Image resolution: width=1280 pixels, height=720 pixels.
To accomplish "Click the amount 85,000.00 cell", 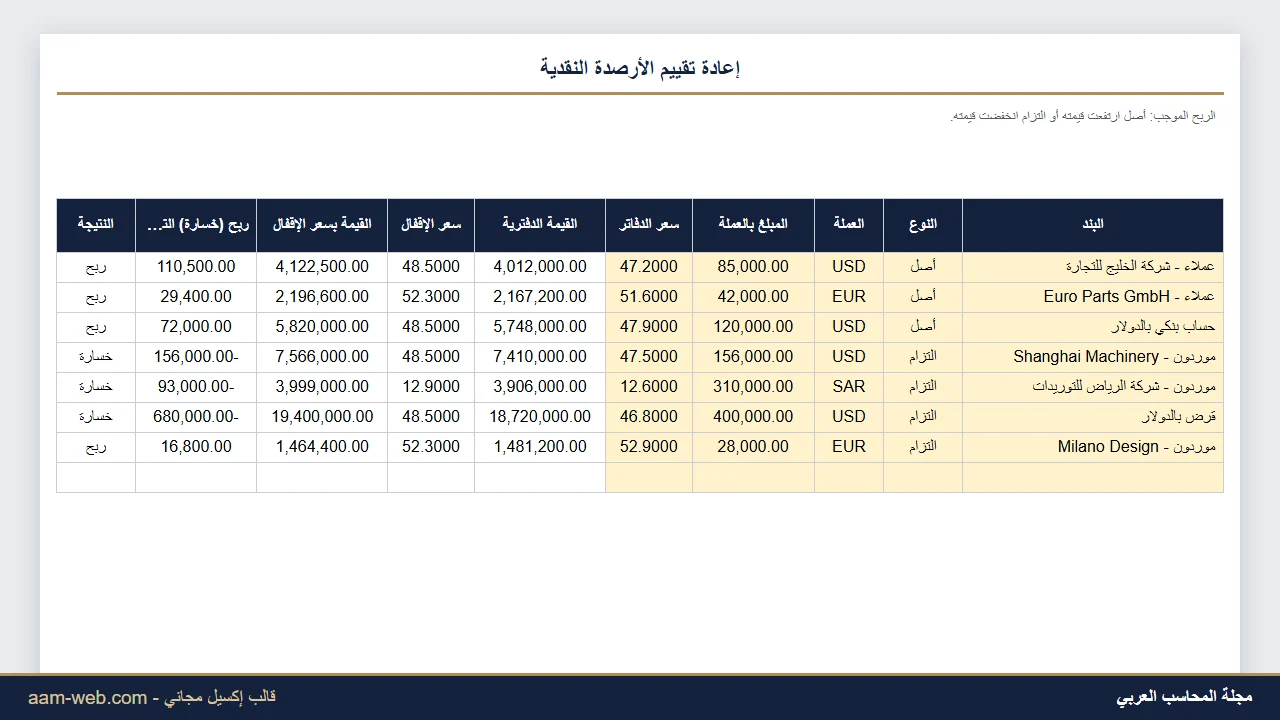I will (x=754, y=267).
